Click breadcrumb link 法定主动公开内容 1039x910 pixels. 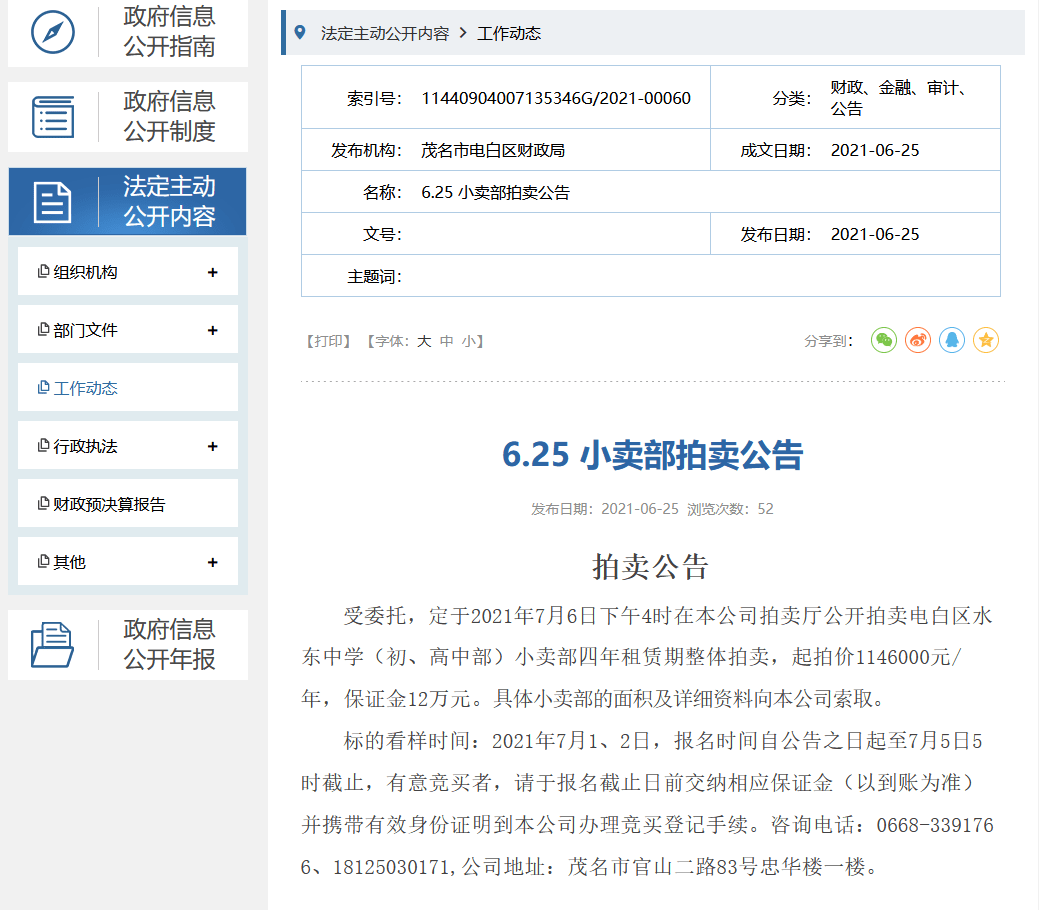tap(385, 33)
